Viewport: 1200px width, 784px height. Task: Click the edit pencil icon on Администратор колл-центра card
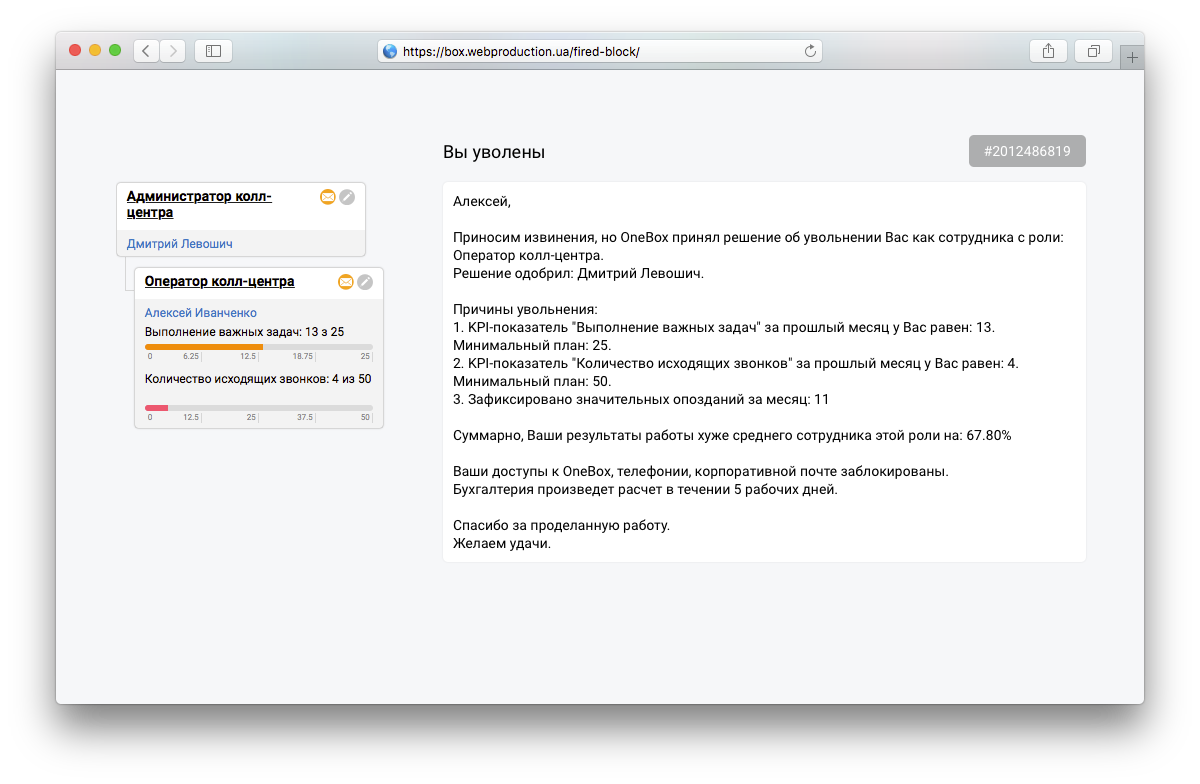(347, 197)
